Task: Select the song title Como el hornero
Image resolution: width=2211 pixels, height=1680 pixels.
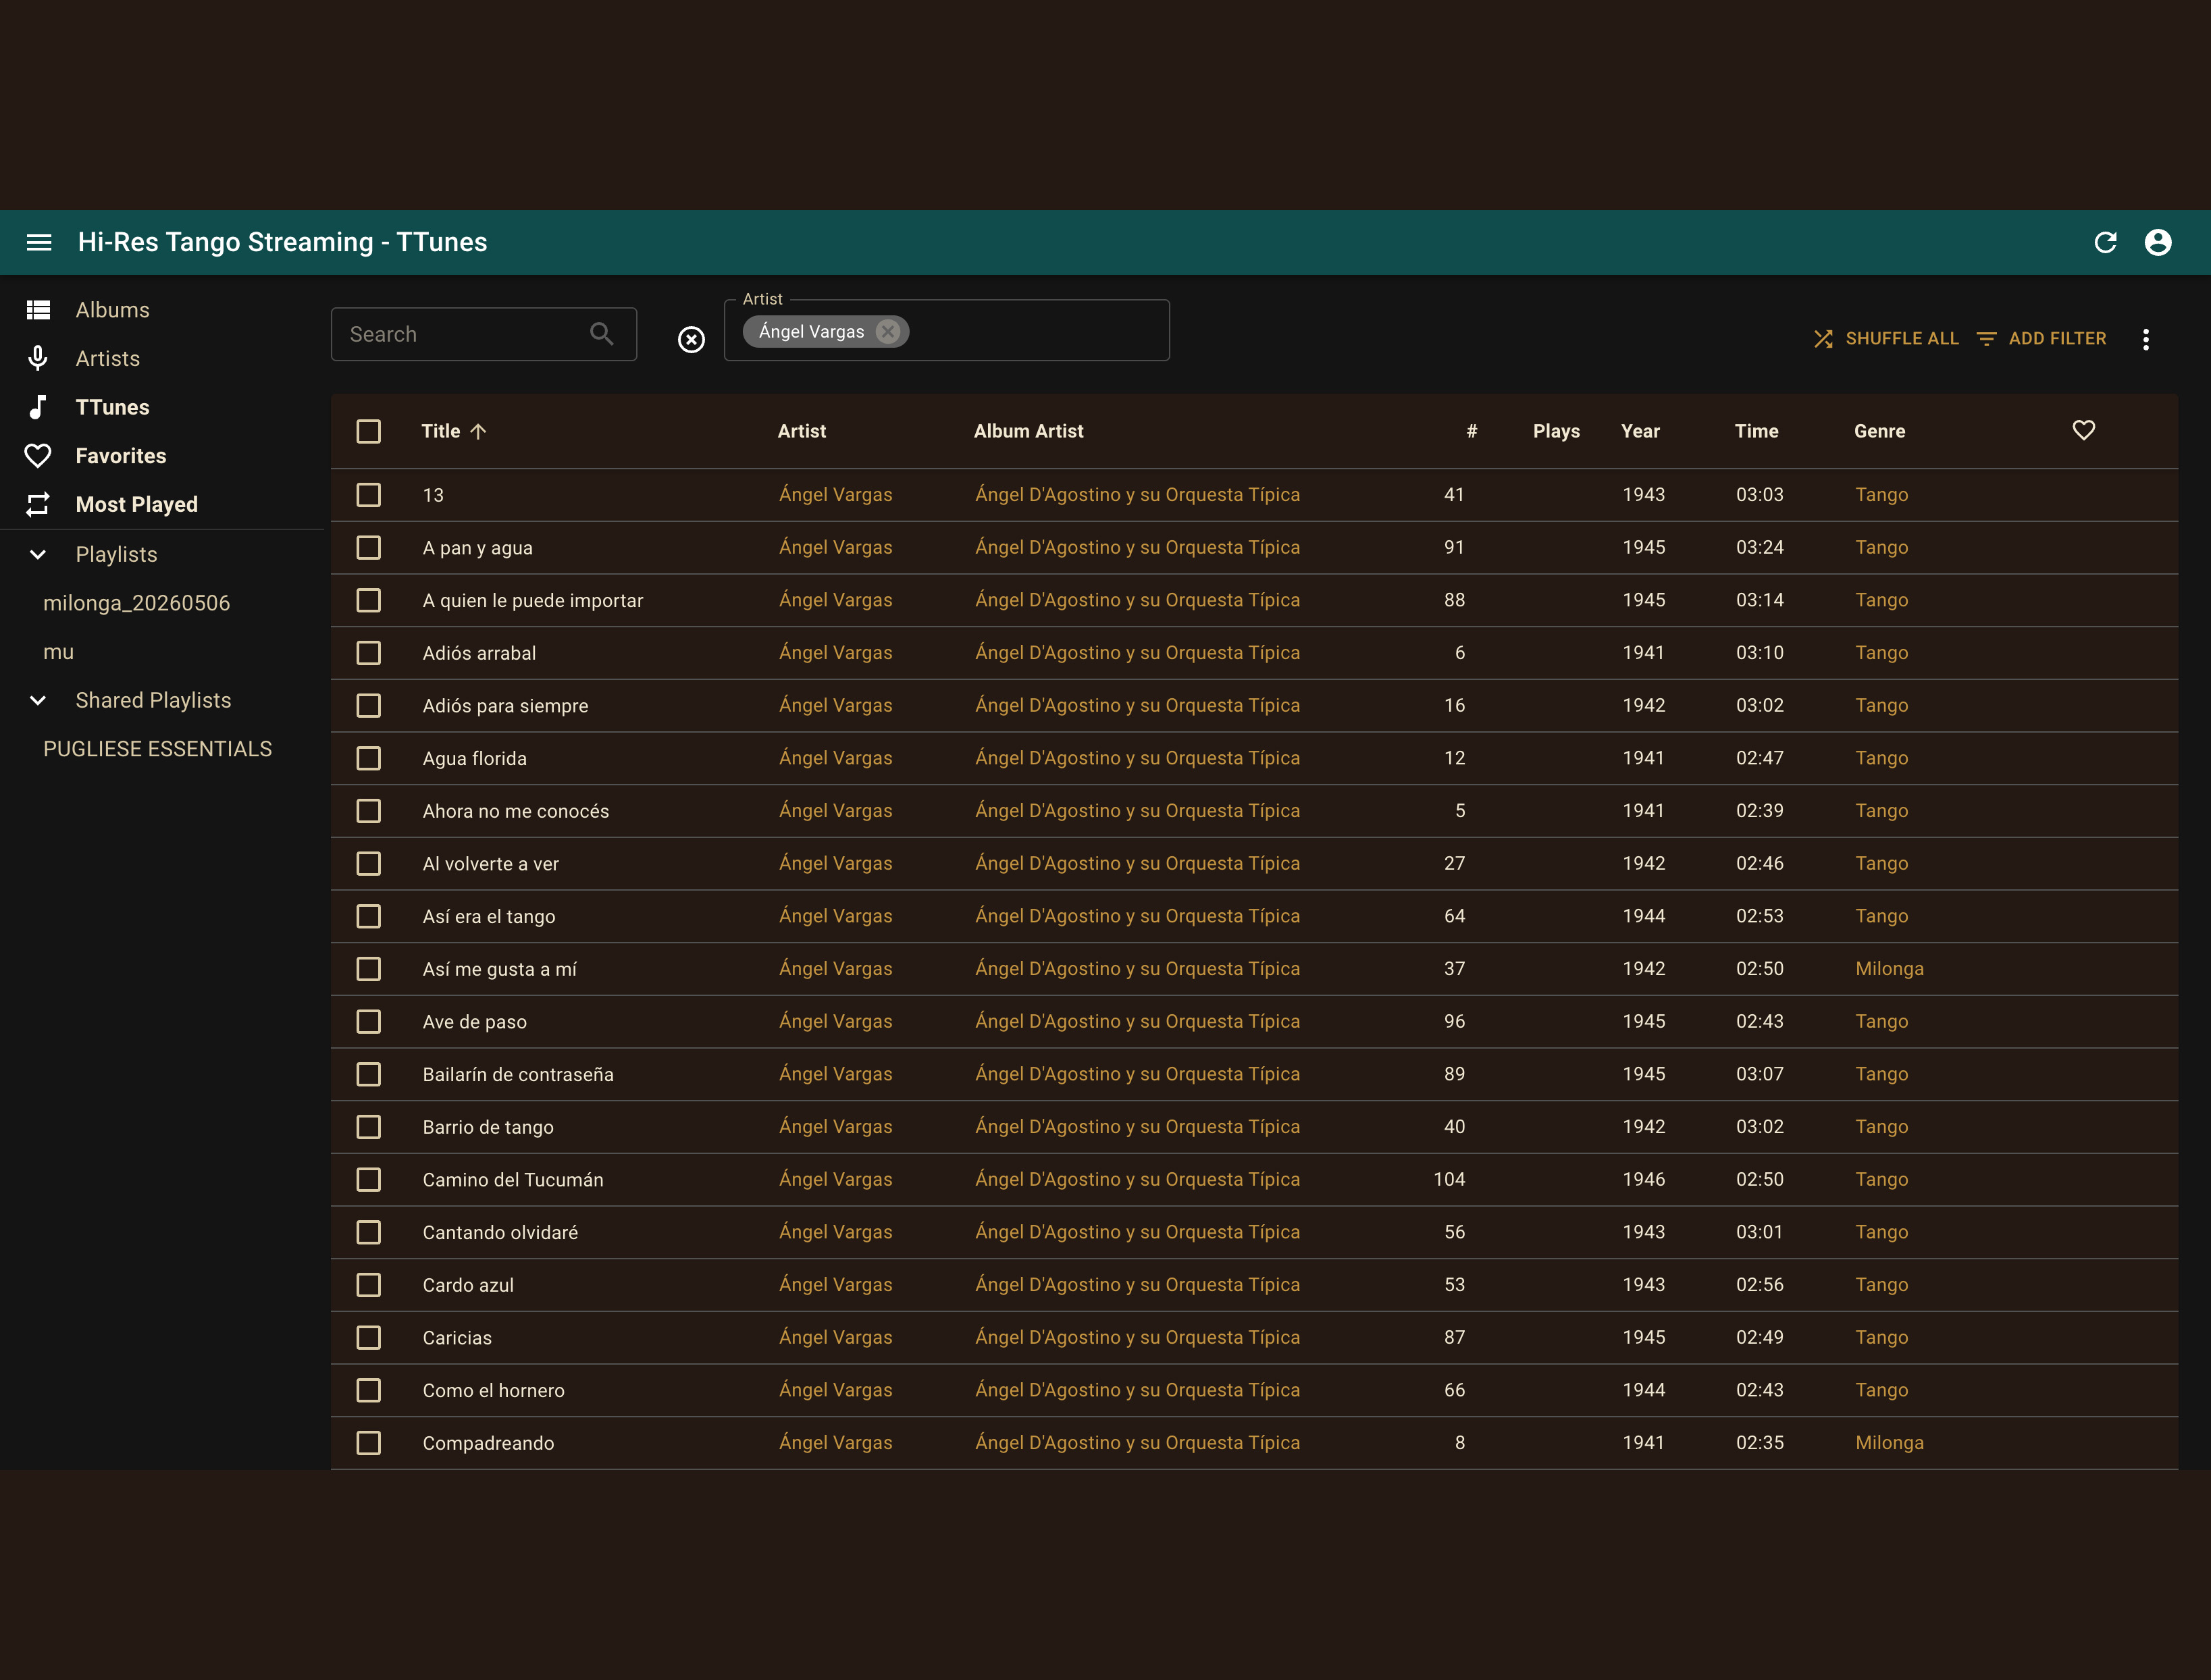Action: pyautogui.click(x=493, y=1390)
